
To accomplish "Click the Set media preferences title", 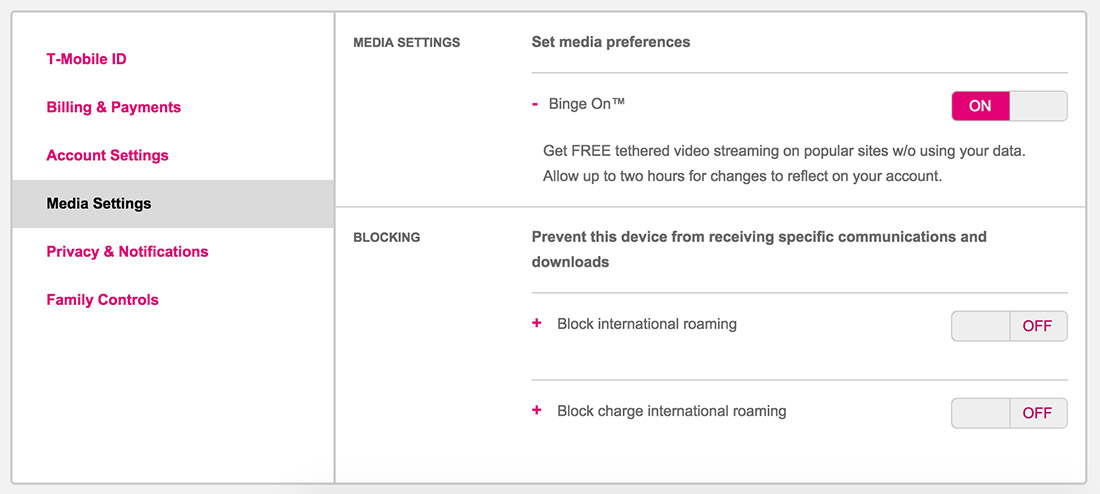I will (x=611, y=42).
